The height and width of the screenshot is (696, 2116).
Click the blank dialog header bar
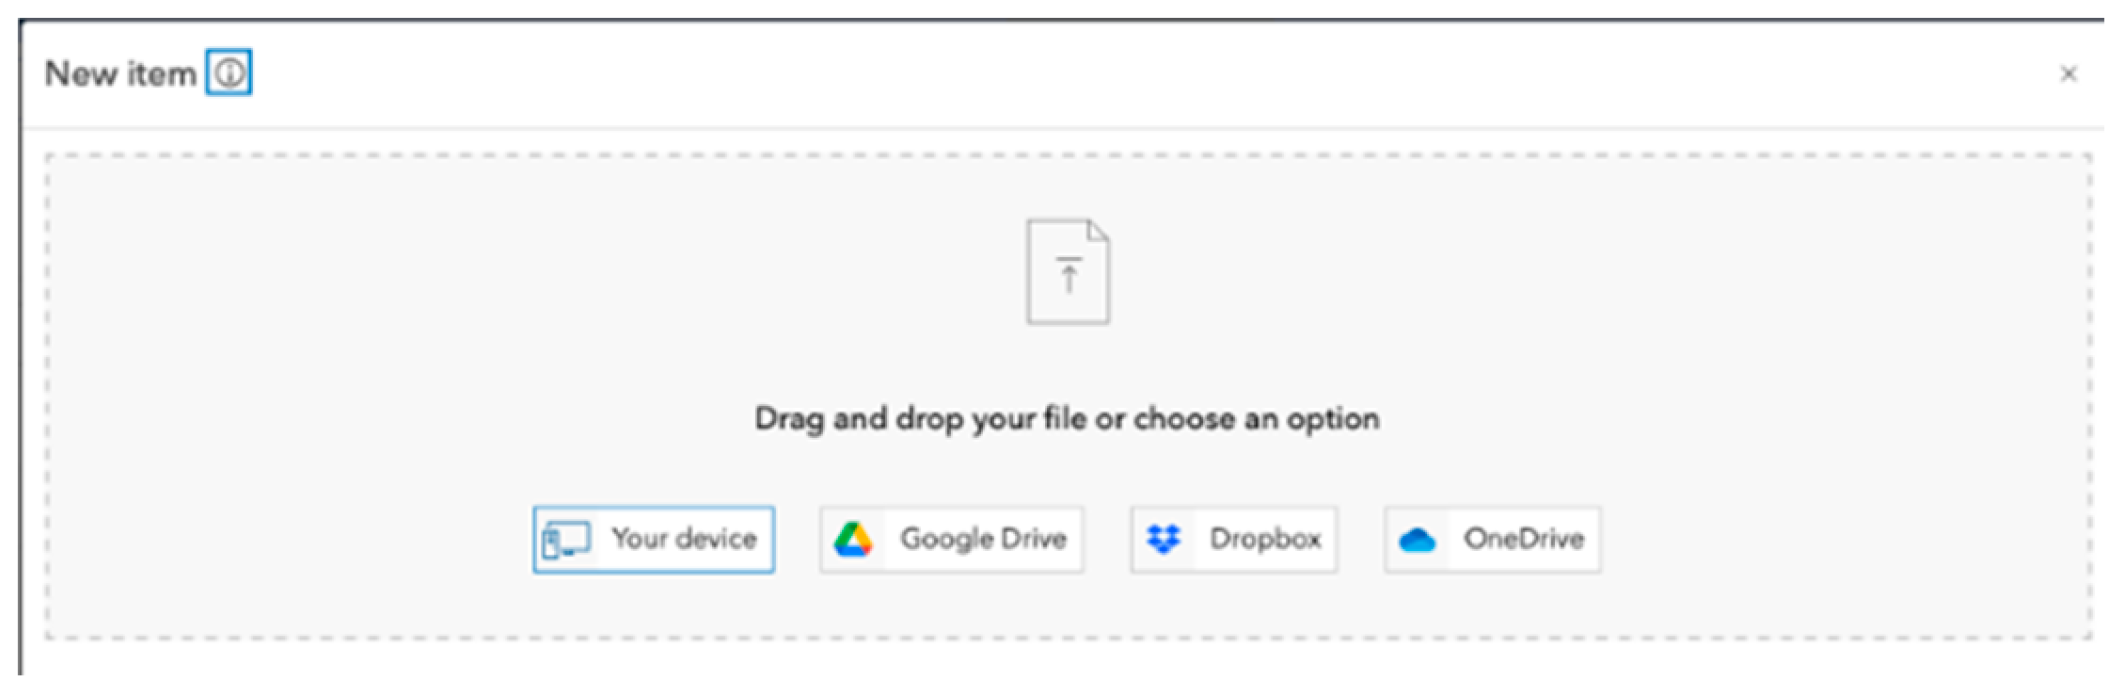coord(1100,74)
